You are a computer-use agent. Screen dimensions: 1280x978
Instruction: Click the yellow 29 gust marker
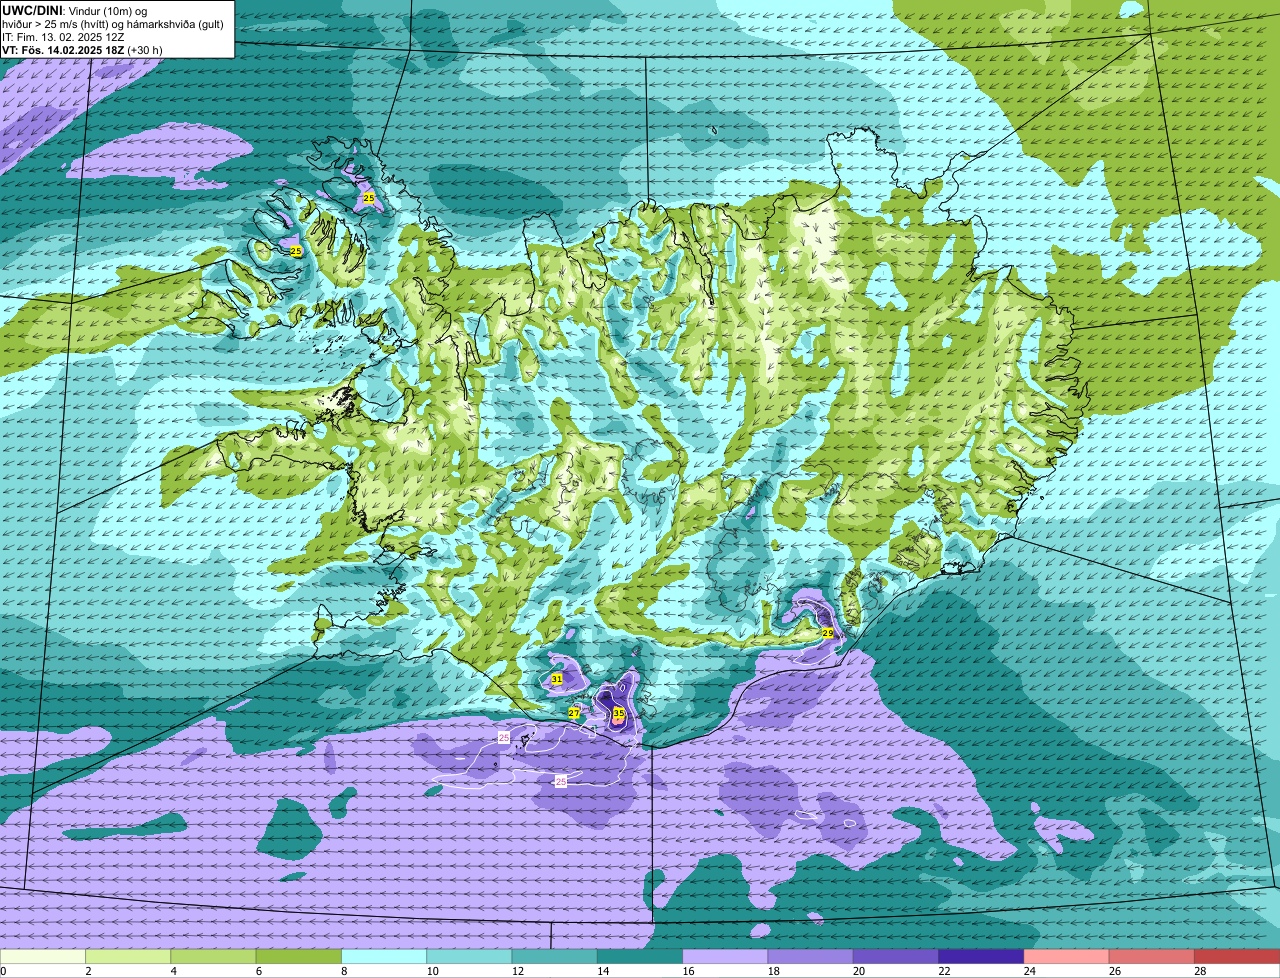click(828, 633)
